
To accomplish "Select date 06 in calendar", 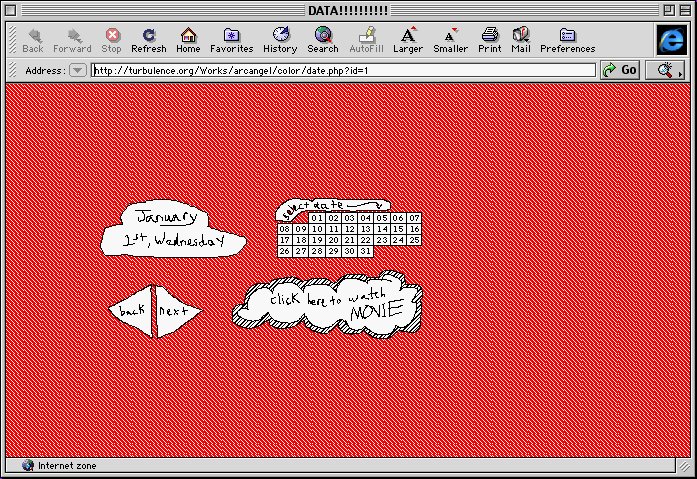I will click(x=398, y=218).
